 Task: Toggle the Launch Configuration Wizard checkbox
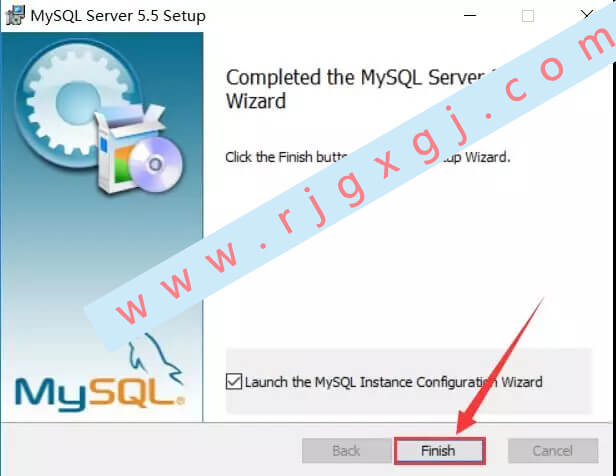tap(234, 382)
